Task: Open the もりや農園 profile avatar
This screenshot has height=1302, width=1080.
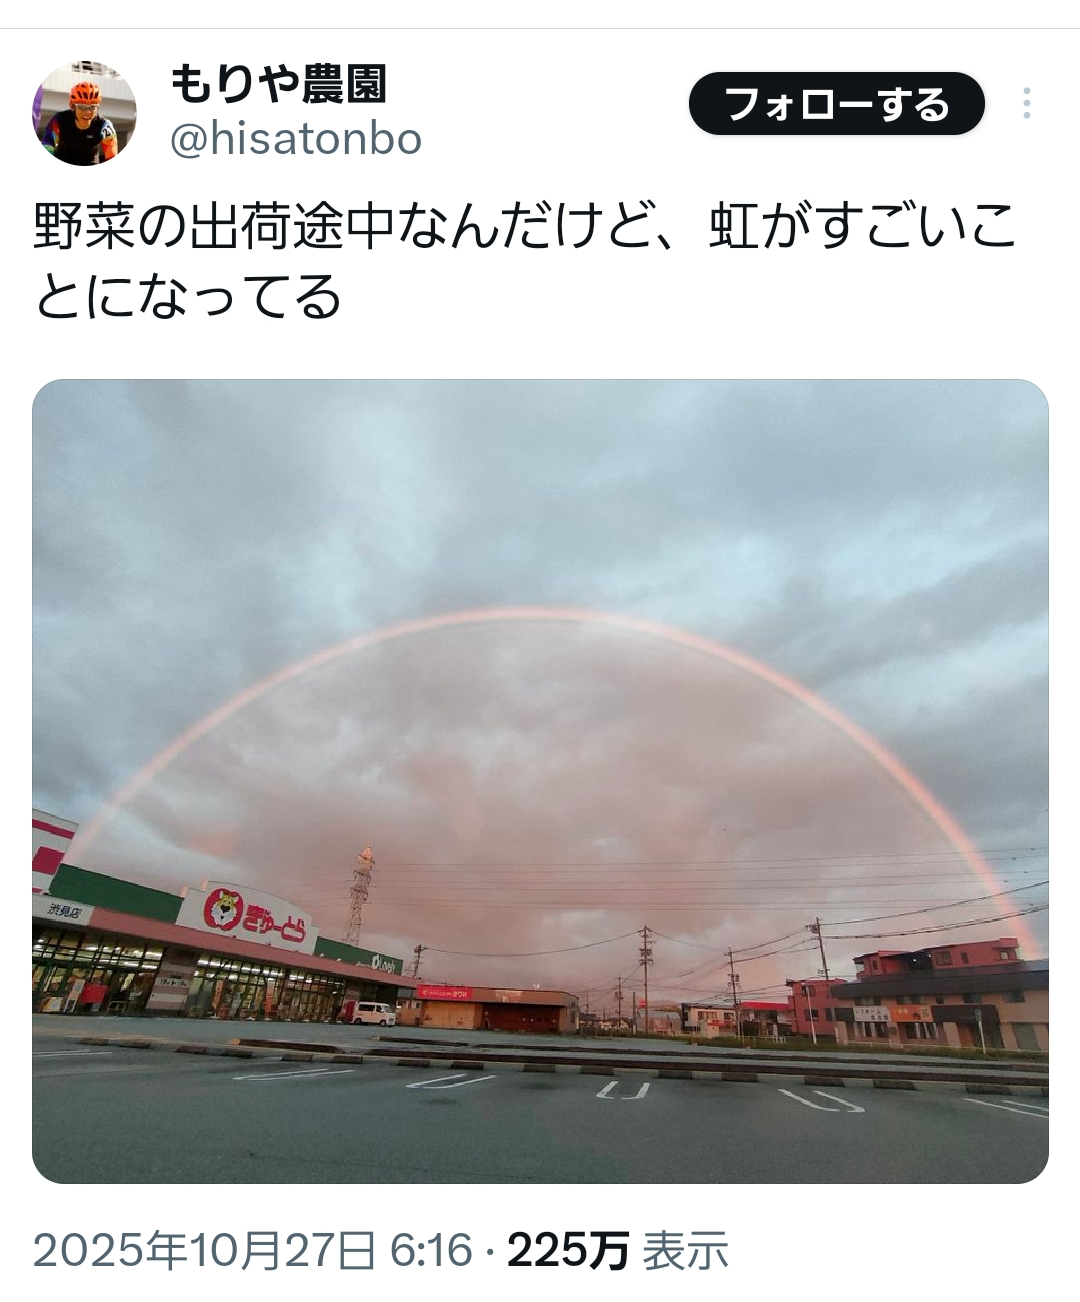Action: pyautogui.click(x=84, y=114)
